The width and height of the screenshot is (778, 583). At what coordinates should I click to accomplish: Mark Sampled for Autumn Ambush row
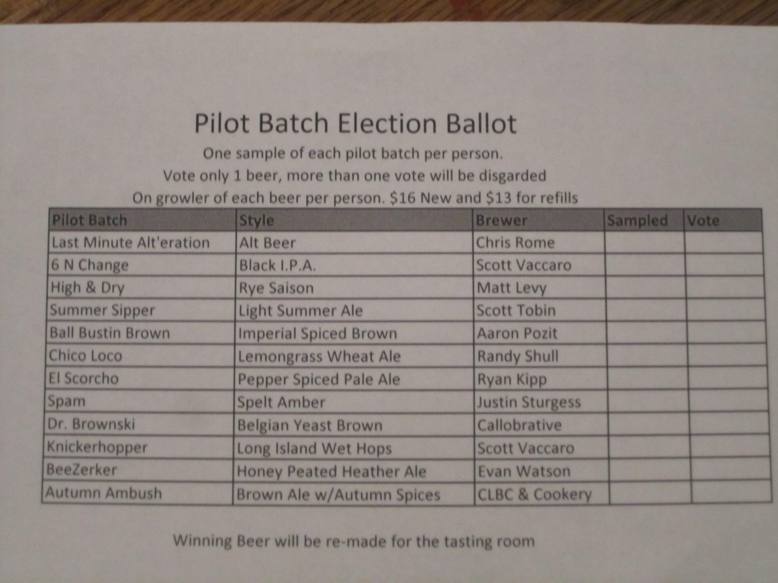pos(644,493)
